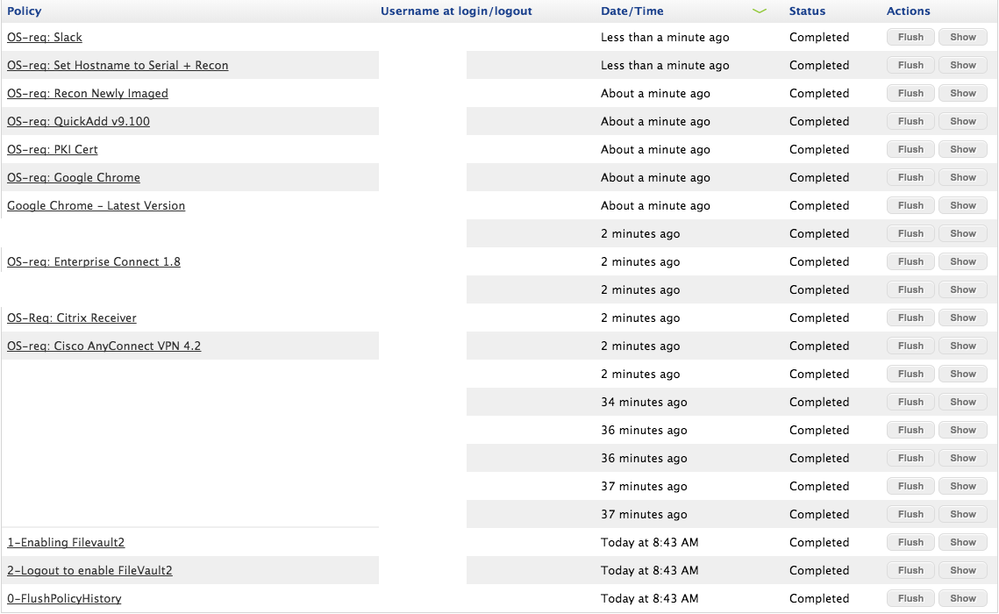This screenshot has width=999, height=614.
Task: Show the 0-FlushPolicyHistory log details
Action: (963, 598)
